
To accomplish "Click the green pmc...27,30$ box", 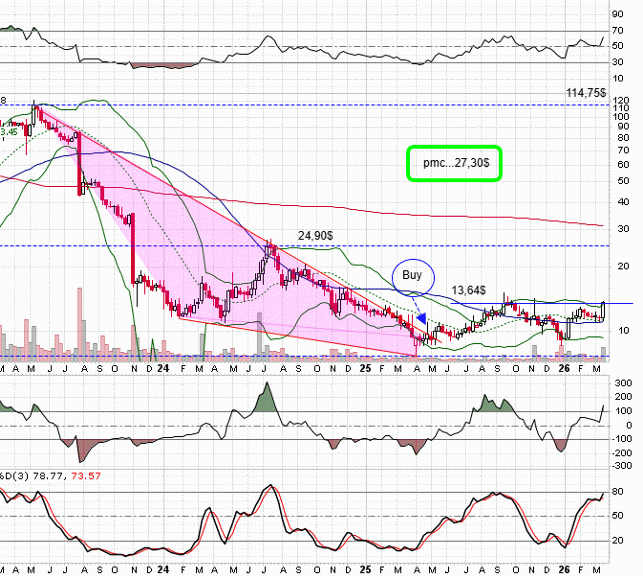I will 453,163.
